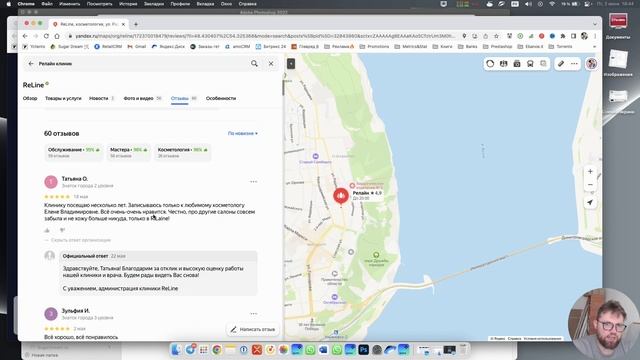Screen dimensions: 640x360
Task: Dislike Татьяна О. review with thumbs down
Action: pos(62,231)
